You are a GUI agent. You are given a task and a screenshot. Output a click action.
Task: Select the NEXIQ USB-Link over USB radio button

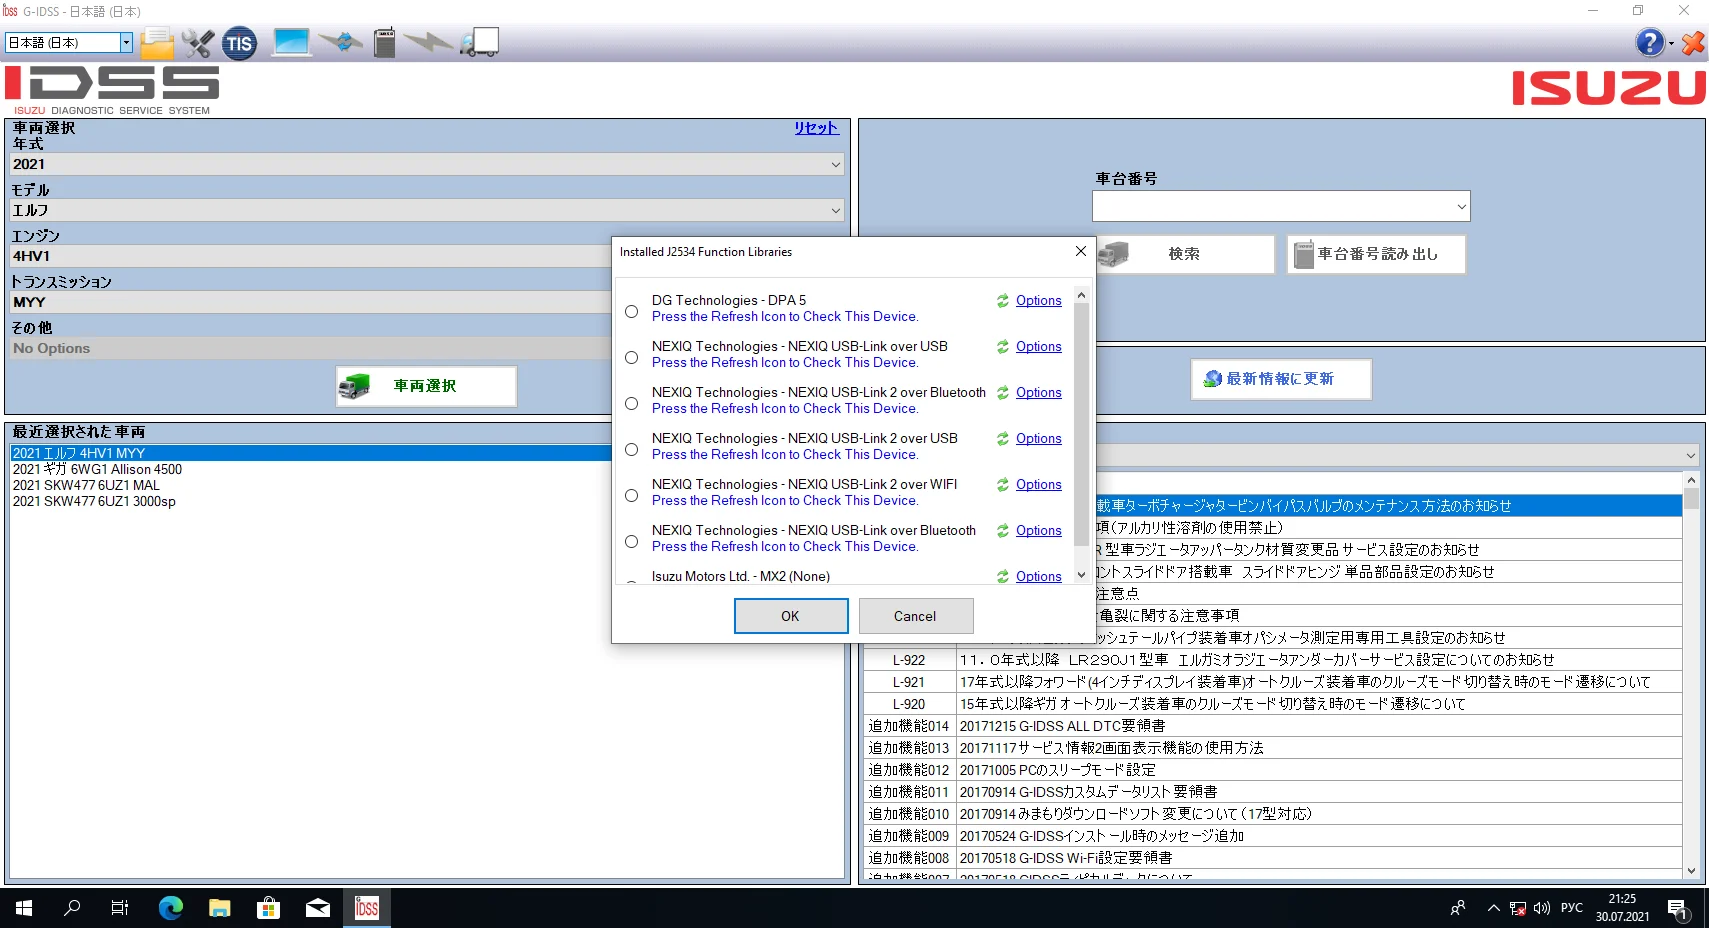631,358
